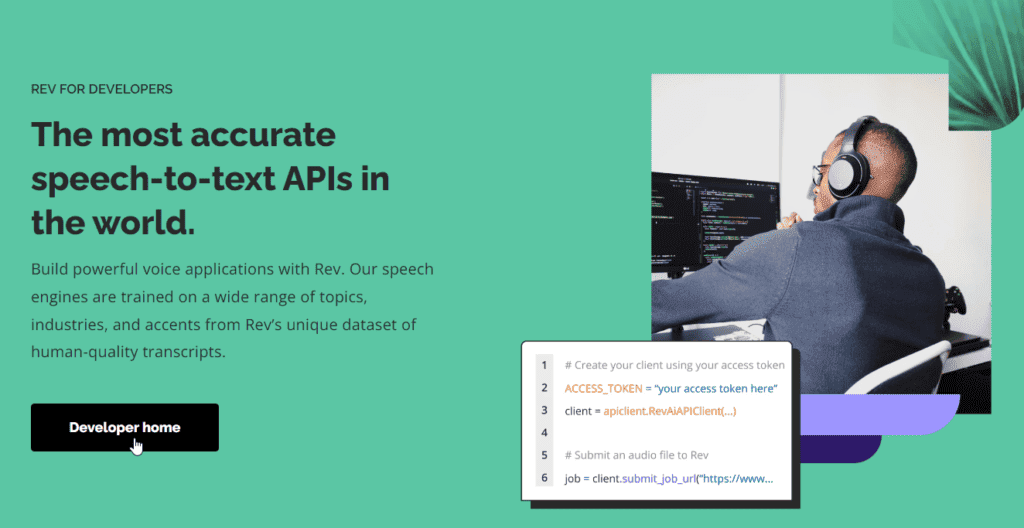Click the headline 'The most accurate speech-to-text APIs'
Viewport: 1024px width, 528px height.
[210, 178]
